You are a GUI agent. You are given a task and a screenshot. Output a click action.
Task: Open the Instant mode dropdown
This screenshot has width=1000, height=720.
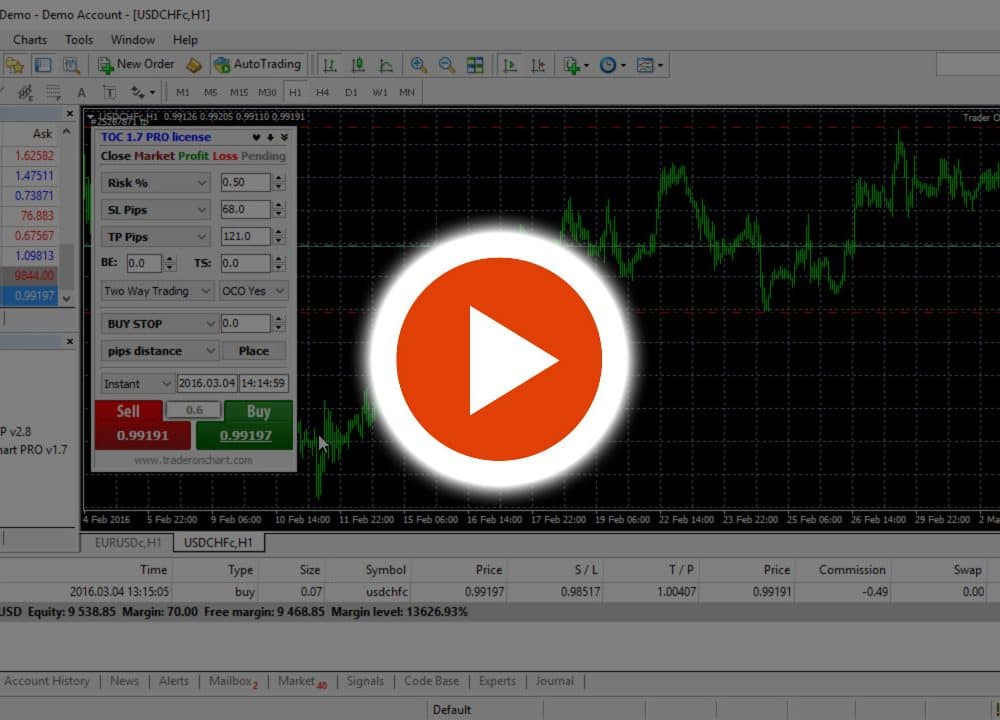137,384
